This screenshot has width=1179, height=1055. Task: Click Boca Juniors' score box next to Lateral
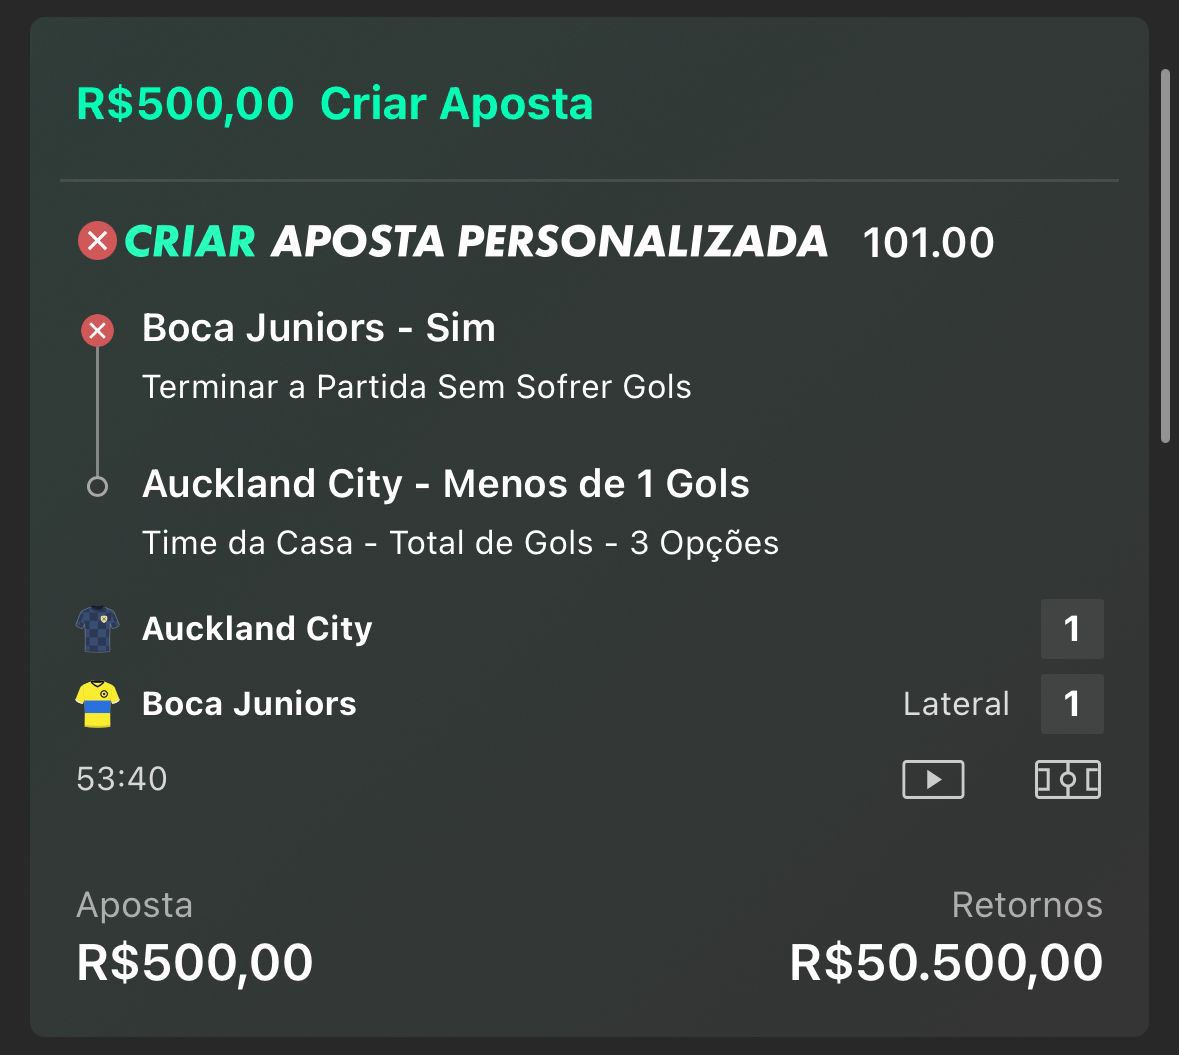pos(1072,704)
